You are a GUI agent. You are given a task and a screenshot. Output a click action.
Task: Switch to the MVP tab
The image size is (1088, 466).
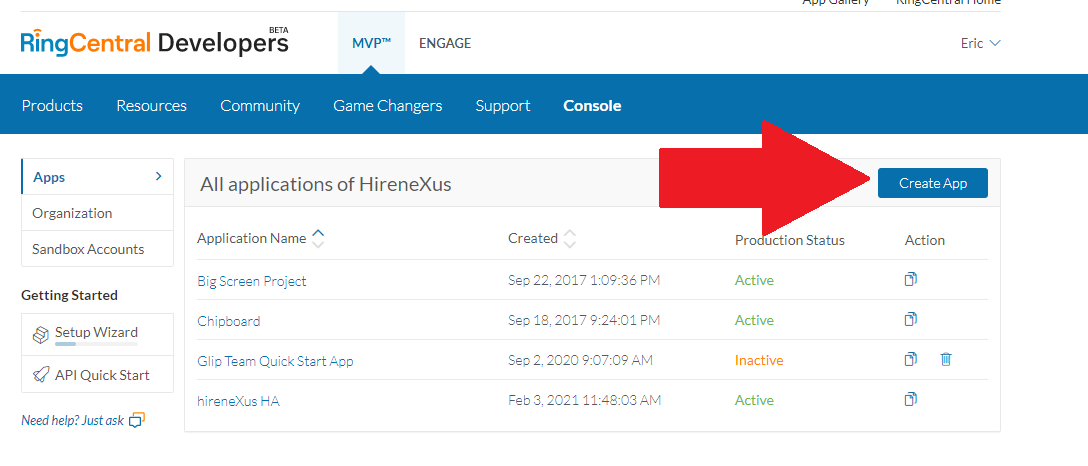[x=371, y=43]
